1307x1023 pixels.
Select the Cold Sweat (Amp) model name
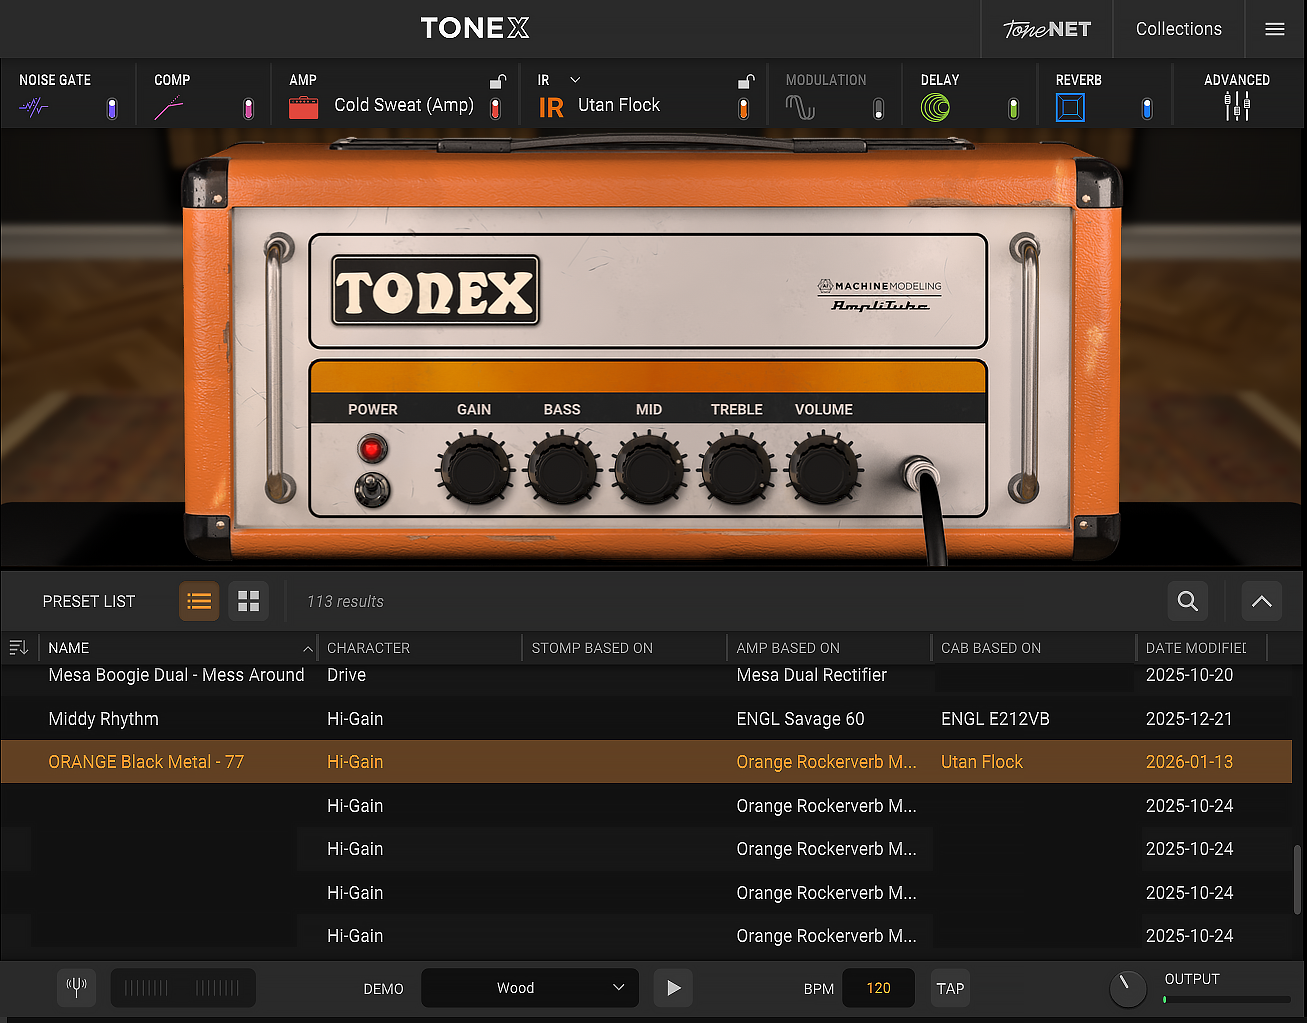click(x=404, y=105)
